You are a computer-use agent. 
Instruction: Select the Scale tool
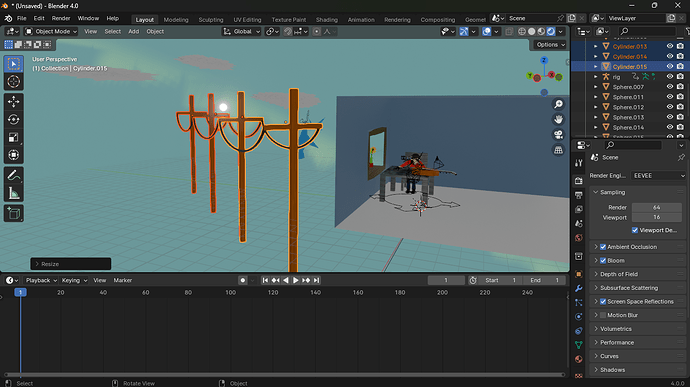coord(14,137)
